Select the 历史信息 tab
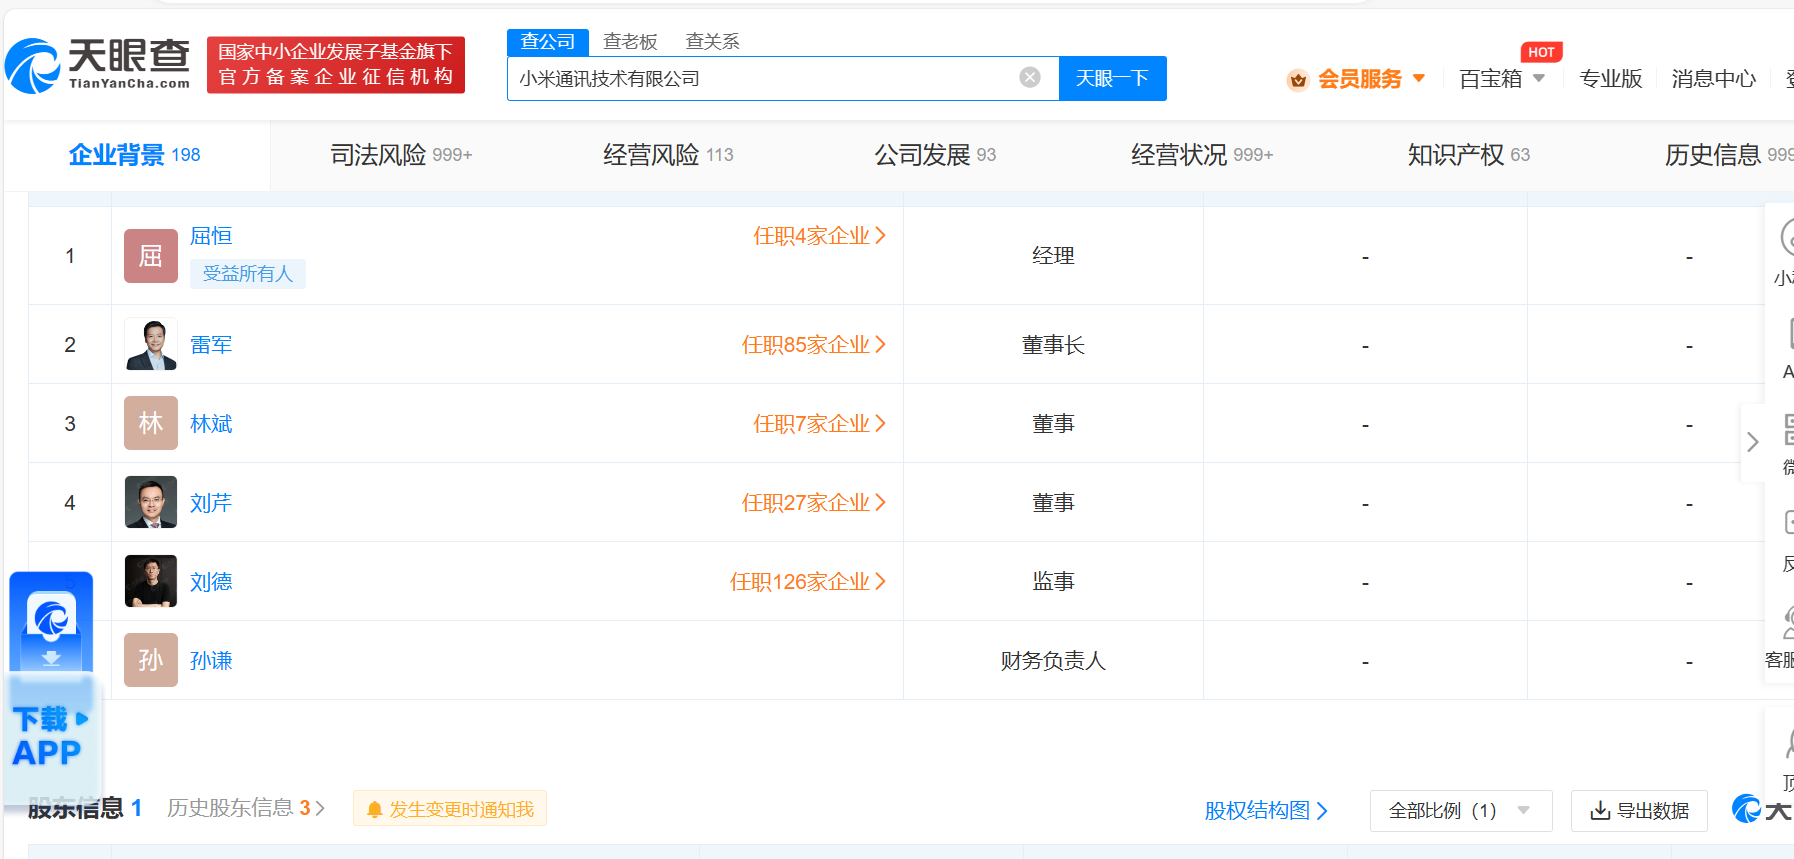The height and width of the screenshot is (859, 1794). pyautogui.click(x=1728, y=155)
